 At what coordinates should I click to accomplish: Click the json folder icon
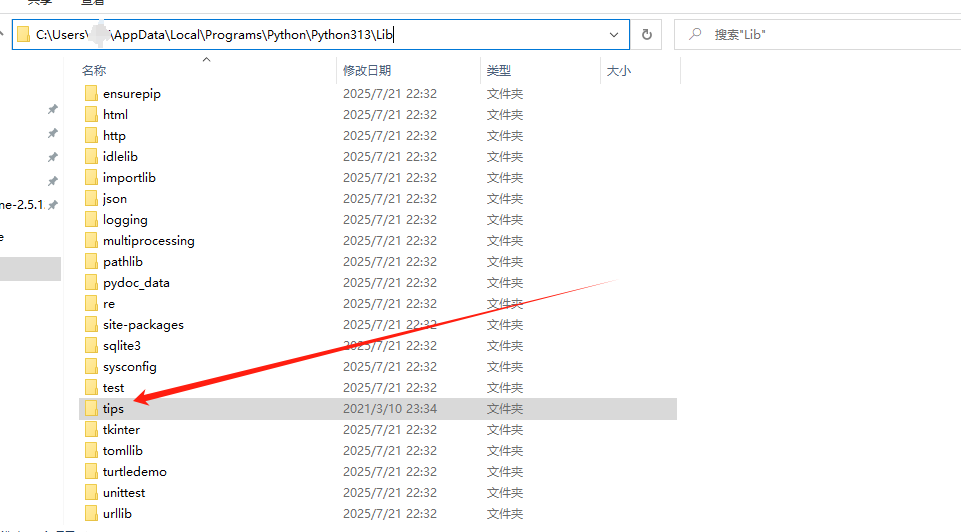(x=91, y=199)
